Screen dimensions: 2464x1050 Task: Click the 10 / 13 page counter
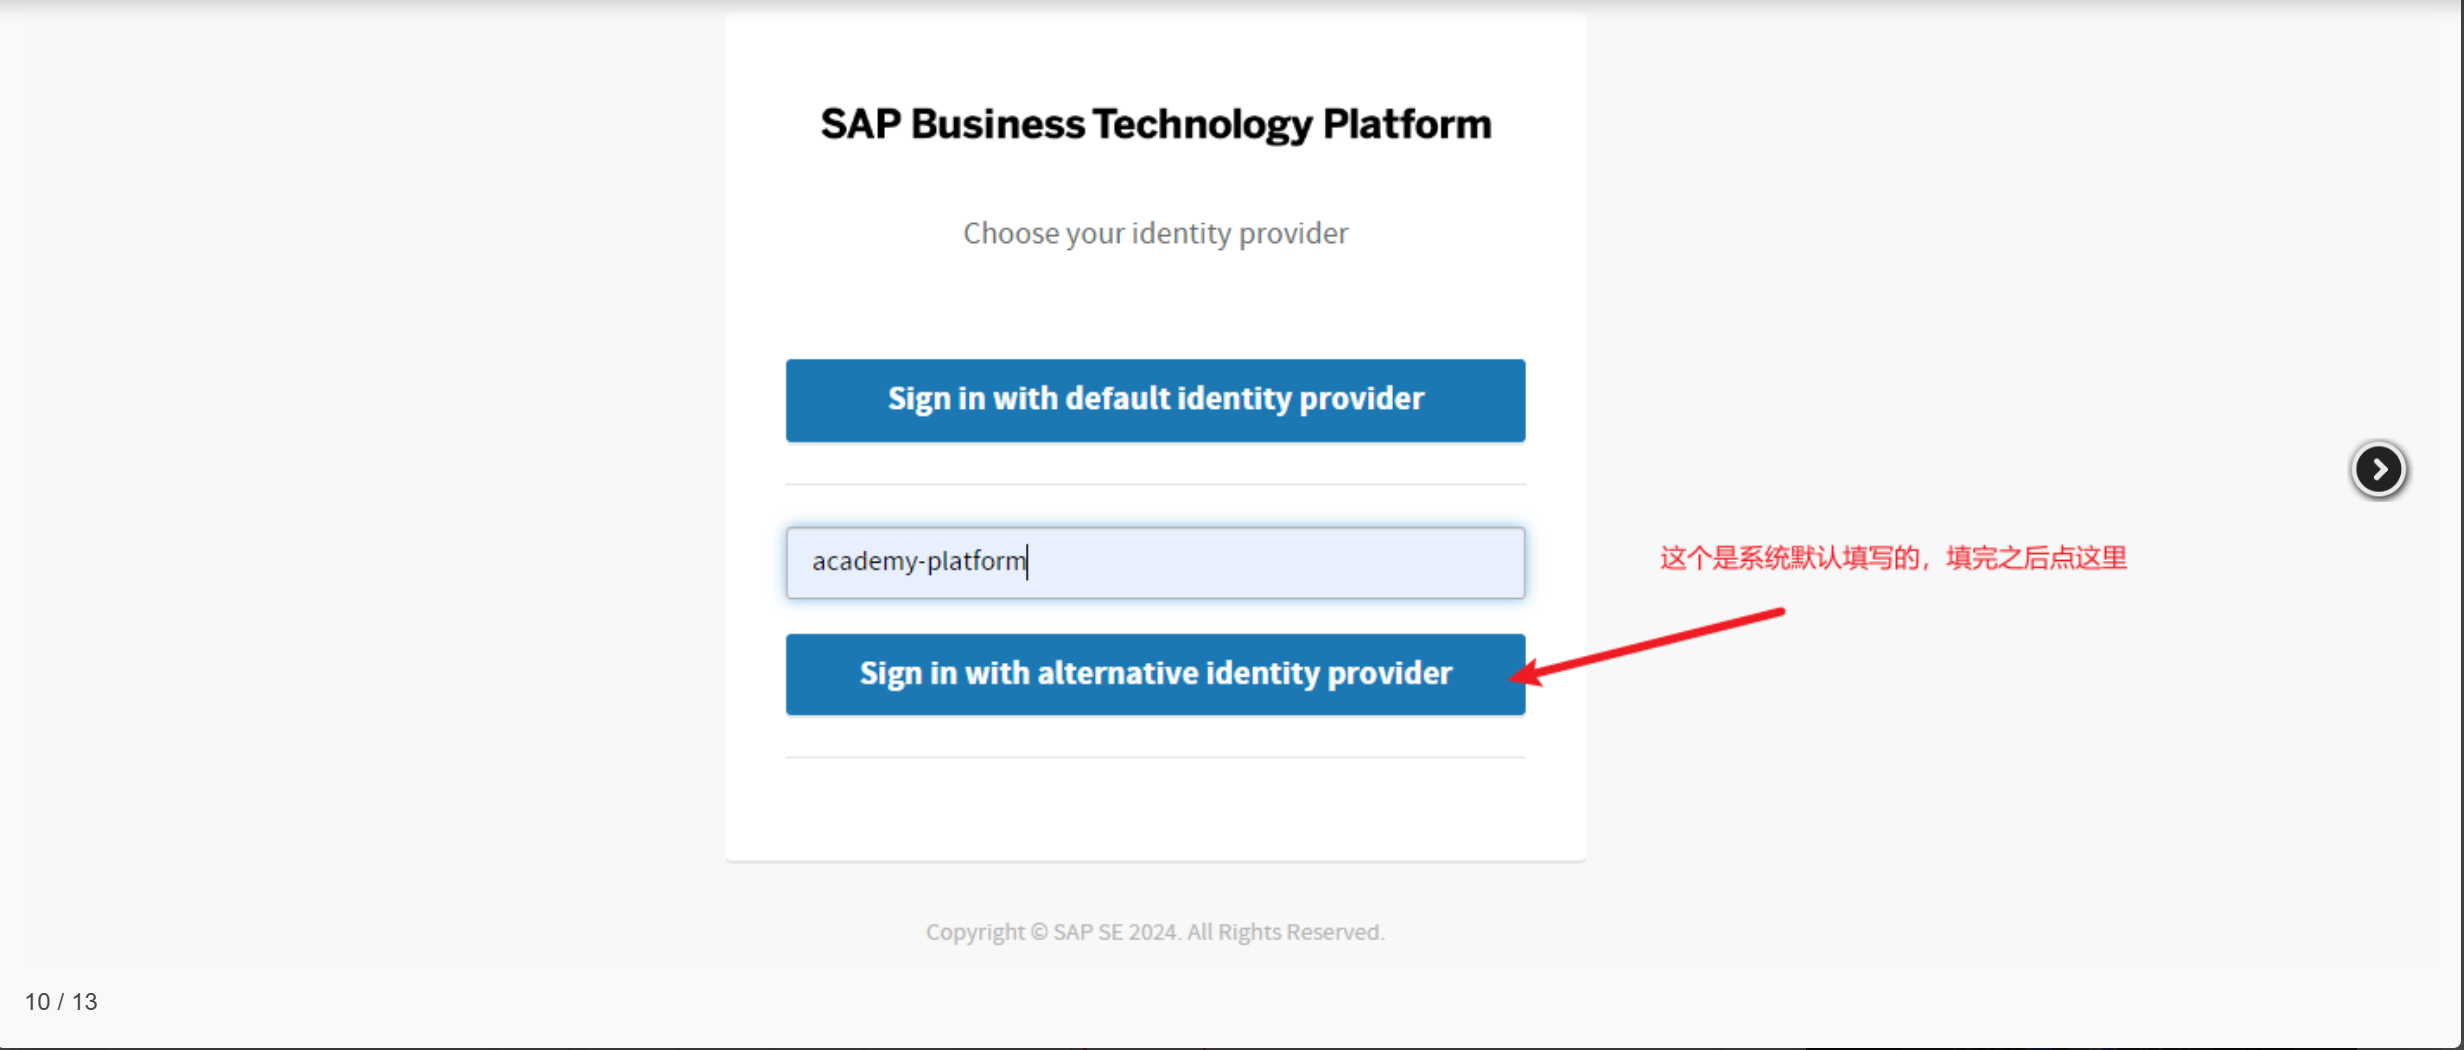pyautogui.click(x=61, y=1001)
